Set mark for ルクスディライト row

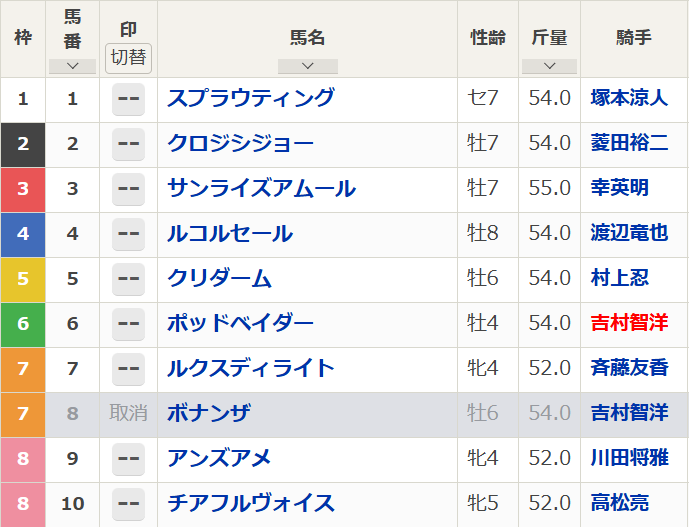[x=128, y=369]
